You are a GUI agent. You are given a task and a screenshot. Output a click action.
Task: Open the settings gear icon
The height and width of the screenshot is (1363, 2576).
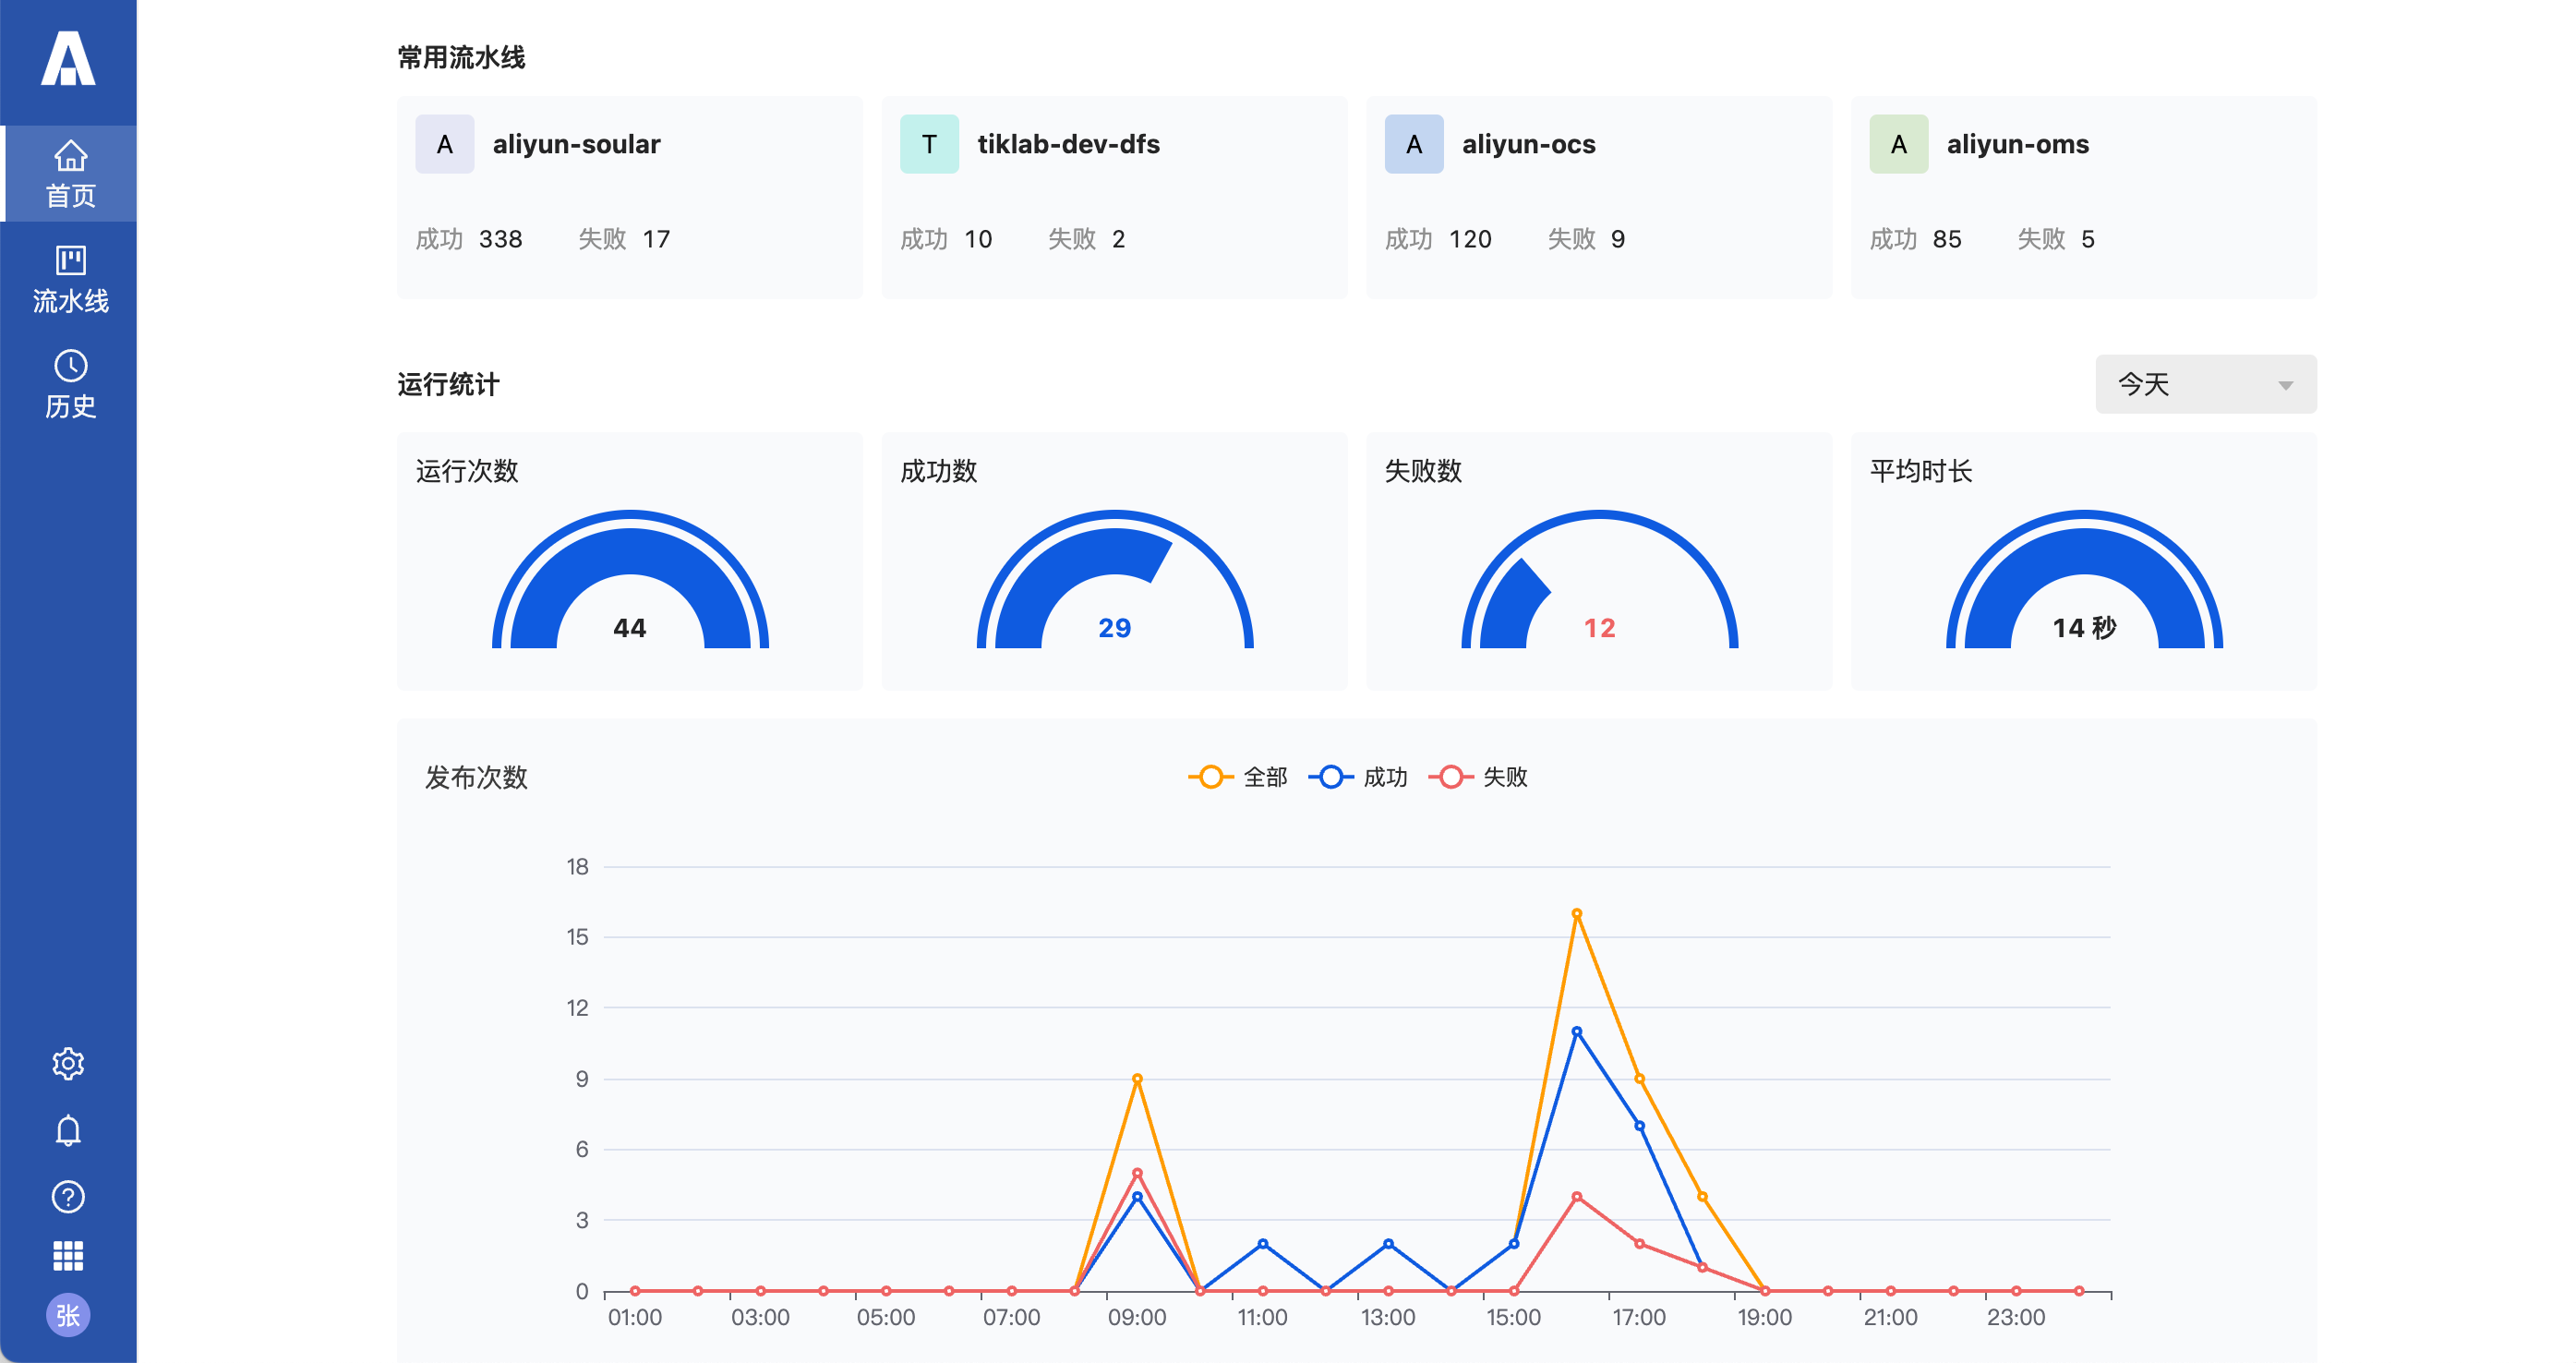[68, 1063]
